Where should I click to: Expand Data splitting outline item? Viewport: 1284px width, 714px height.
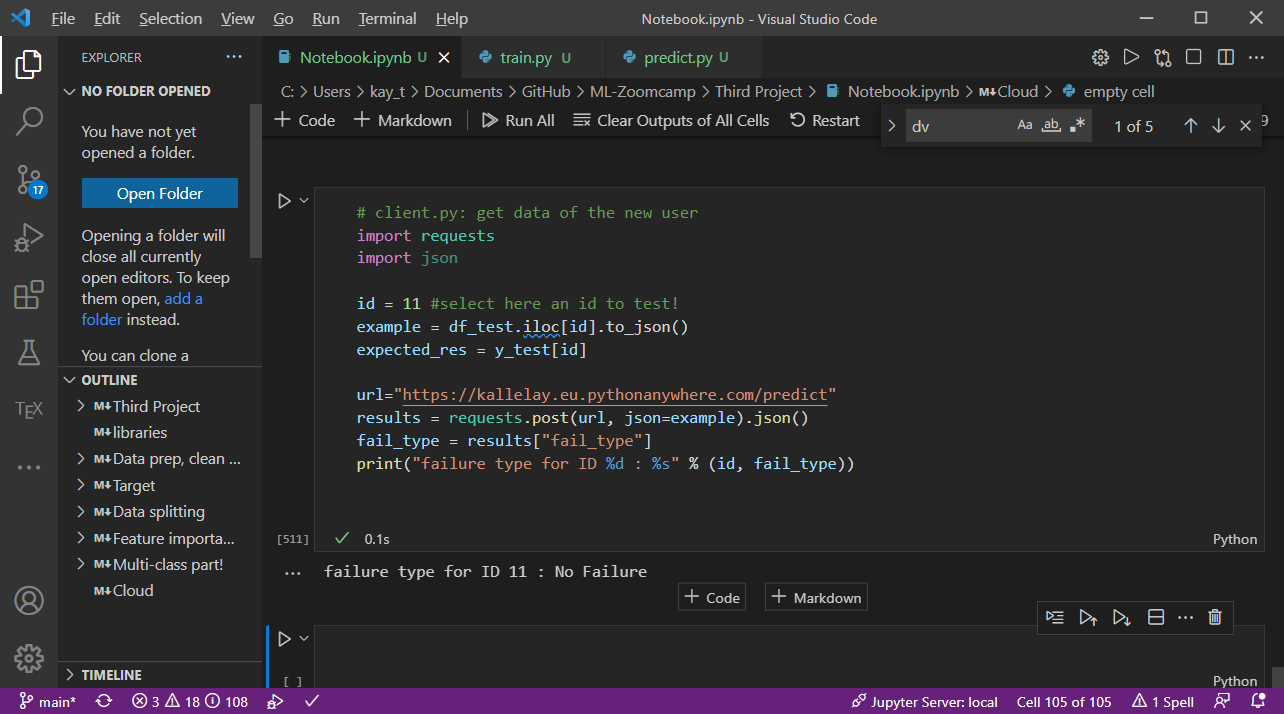82,511
